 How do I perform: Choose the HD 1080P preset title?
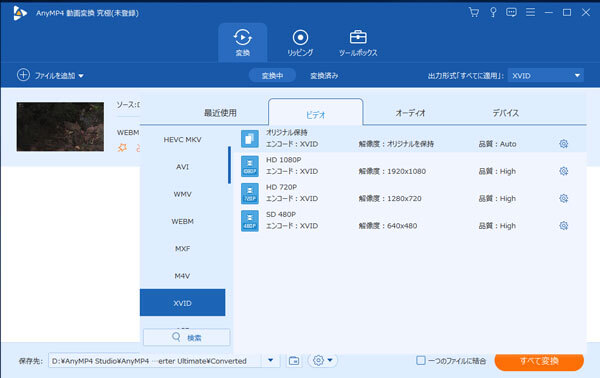(x=284, y=160)
